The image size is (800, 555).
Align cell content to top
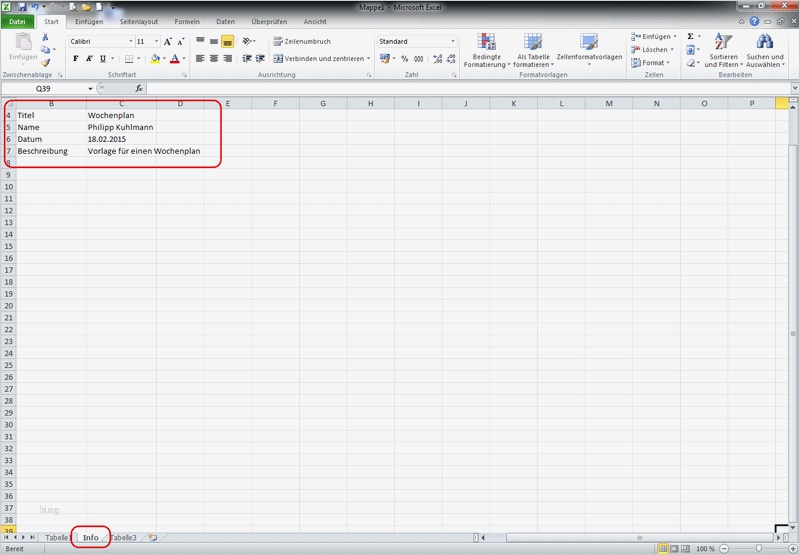tap(201, 41)
